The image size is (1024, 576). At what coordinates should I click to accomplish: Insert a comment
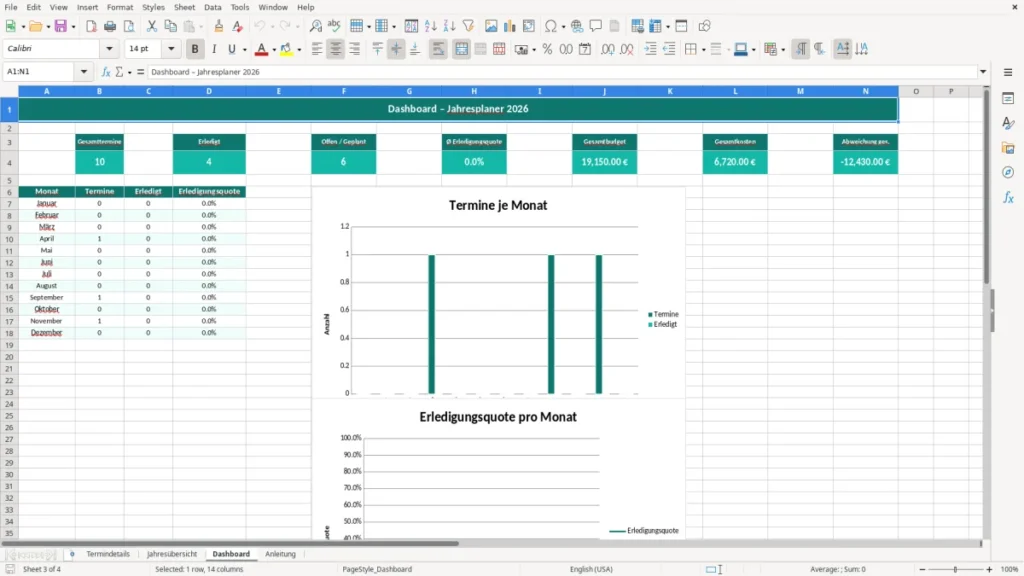coord(596,26)
